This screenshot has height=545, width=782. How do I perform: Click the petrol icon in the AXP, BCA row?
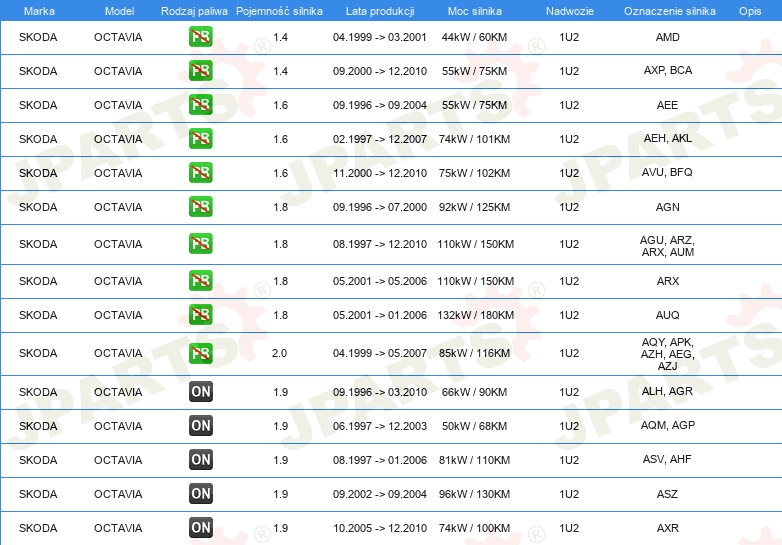click(x=200, y=71)
